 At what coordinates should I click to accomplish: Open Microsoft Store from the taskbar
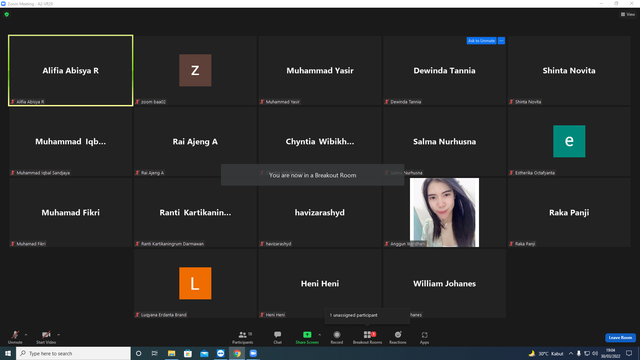click(188, 353)
